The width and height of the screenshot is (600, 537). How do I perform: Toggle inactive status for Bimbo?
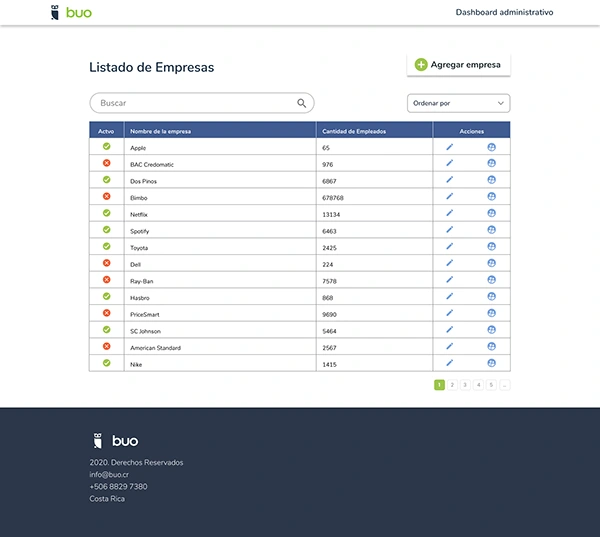(x=107, y=196)
